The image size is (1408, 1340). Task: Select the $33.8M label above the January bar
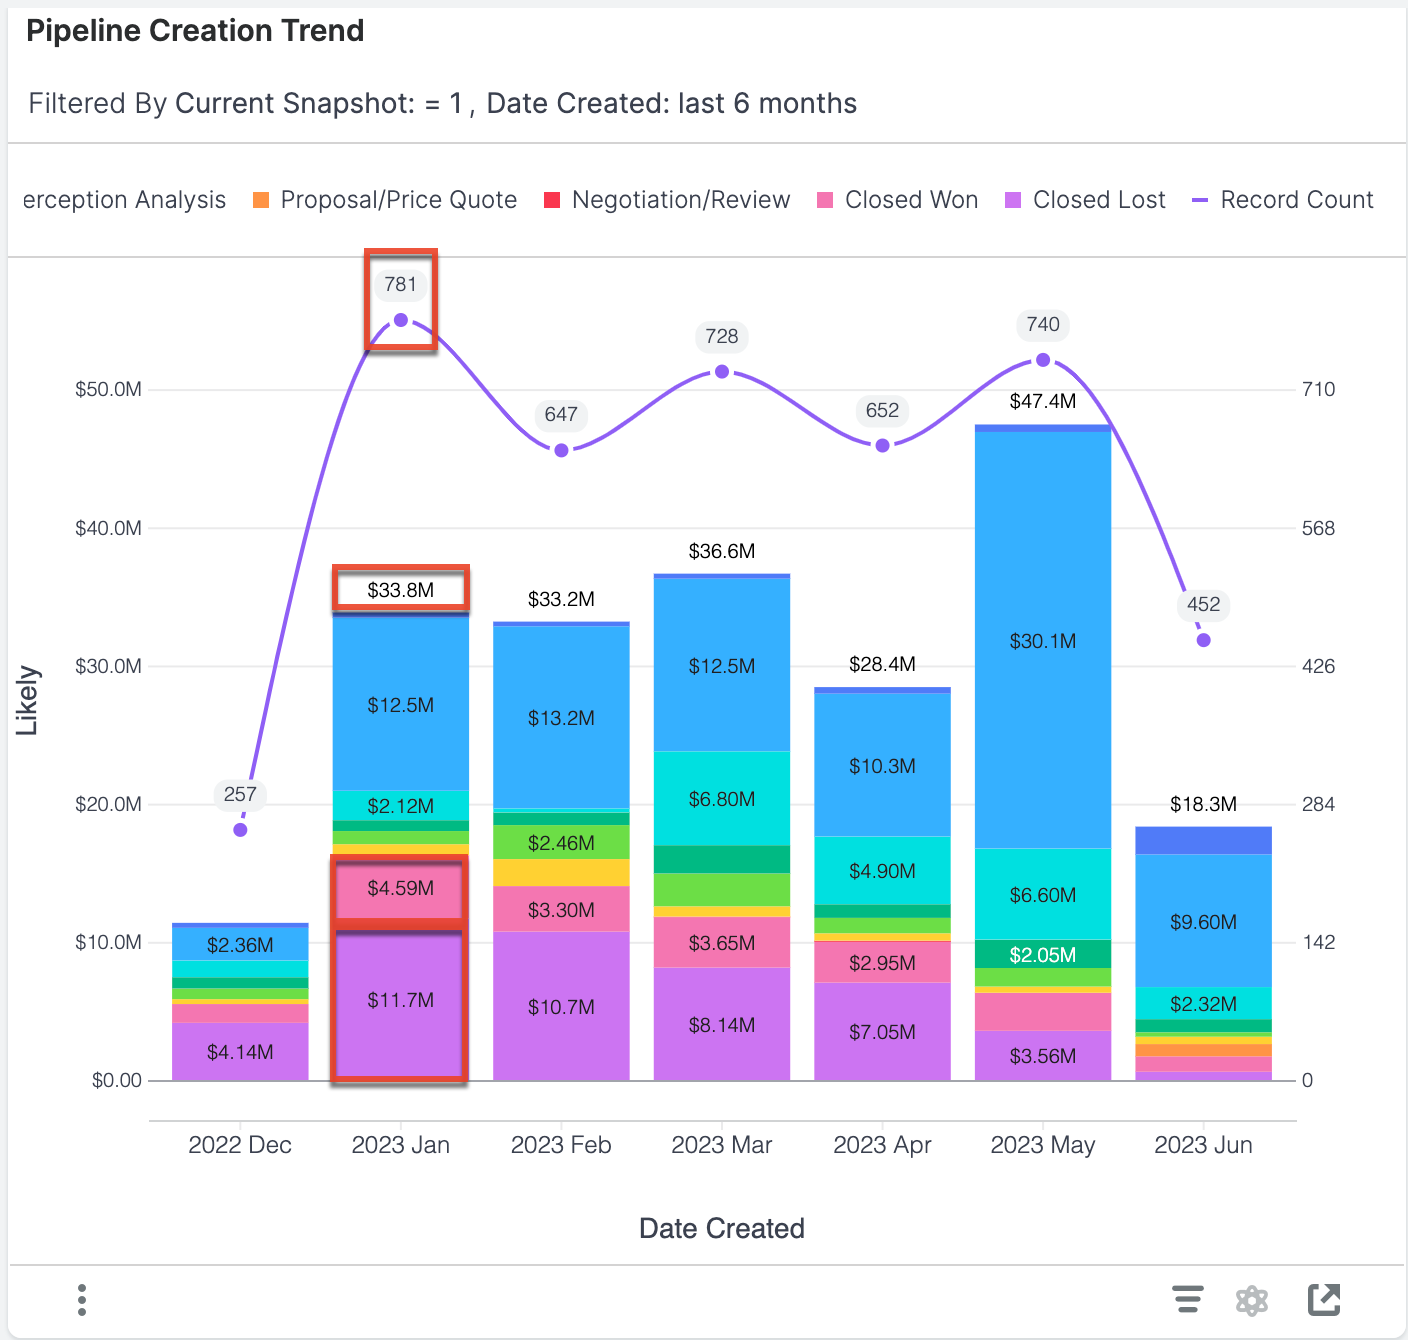[400, 590]
